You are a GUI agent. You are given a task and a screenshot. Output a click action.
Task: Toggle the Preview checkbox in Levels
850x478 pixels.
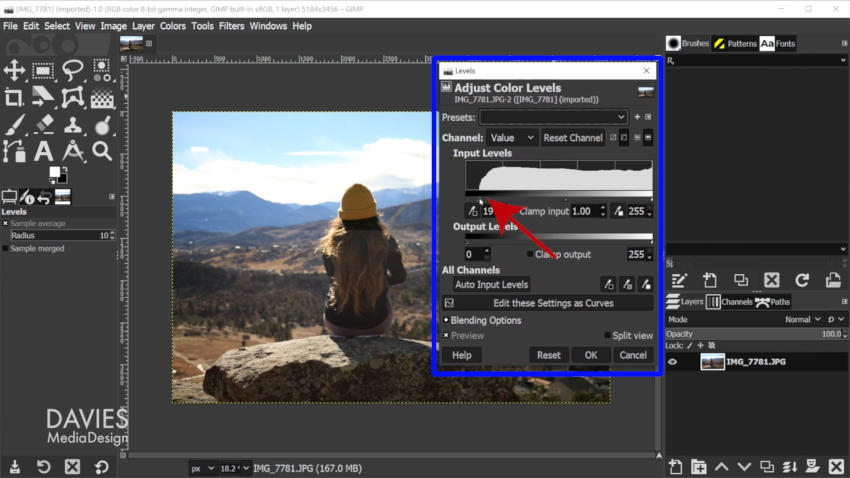446,335
